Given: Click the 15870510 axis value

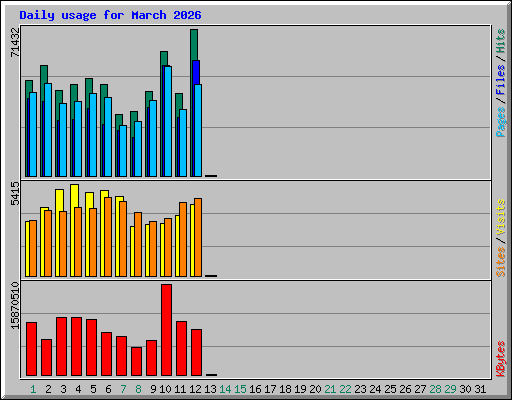Looking at the screenshot, I should tap(15, 306).
